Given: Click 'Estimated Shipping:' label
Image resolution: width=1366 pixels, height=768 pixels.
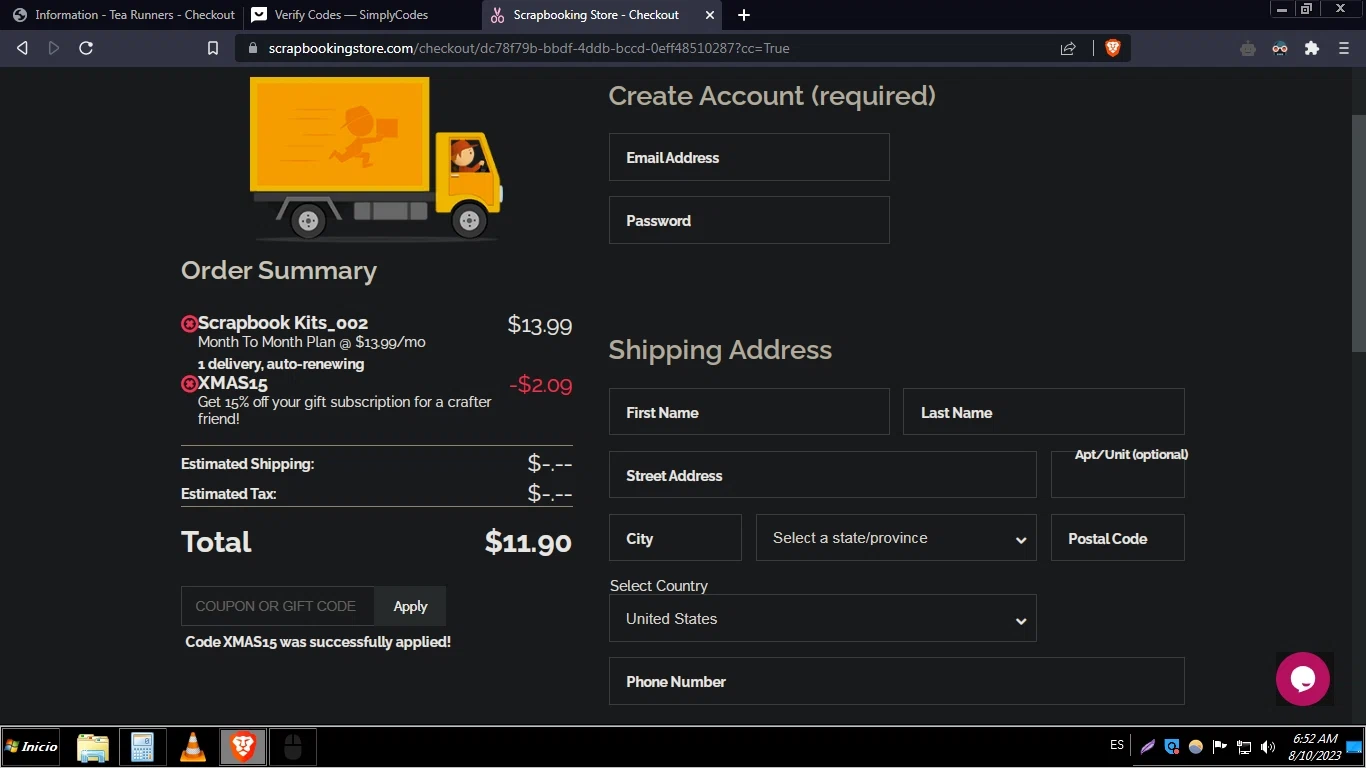Looking at the screenshot, I should point(247,464).
